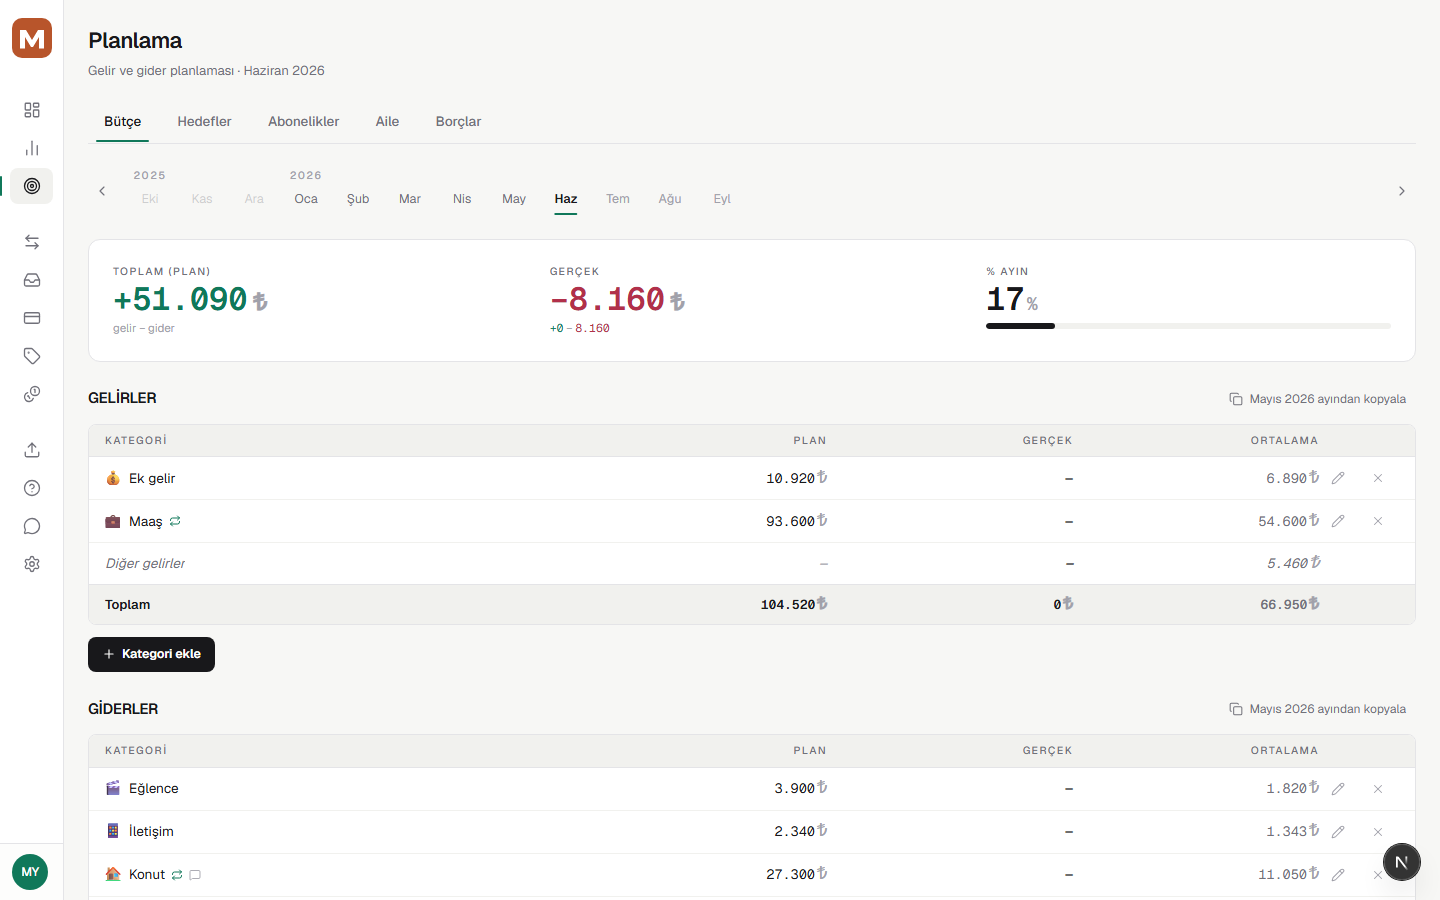Click Konut plan value 27.300
1440x900 pixels.
(796, 875)
